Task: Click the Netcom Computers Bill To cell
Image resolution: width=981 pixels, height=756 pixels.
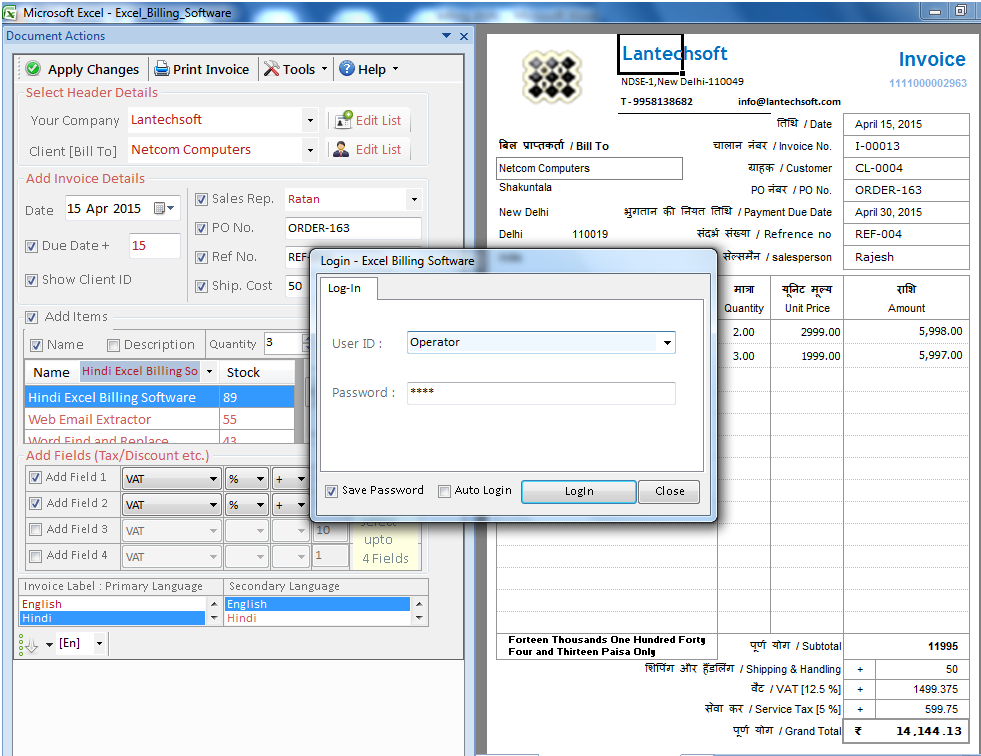Action: click(x=589, y=168)
